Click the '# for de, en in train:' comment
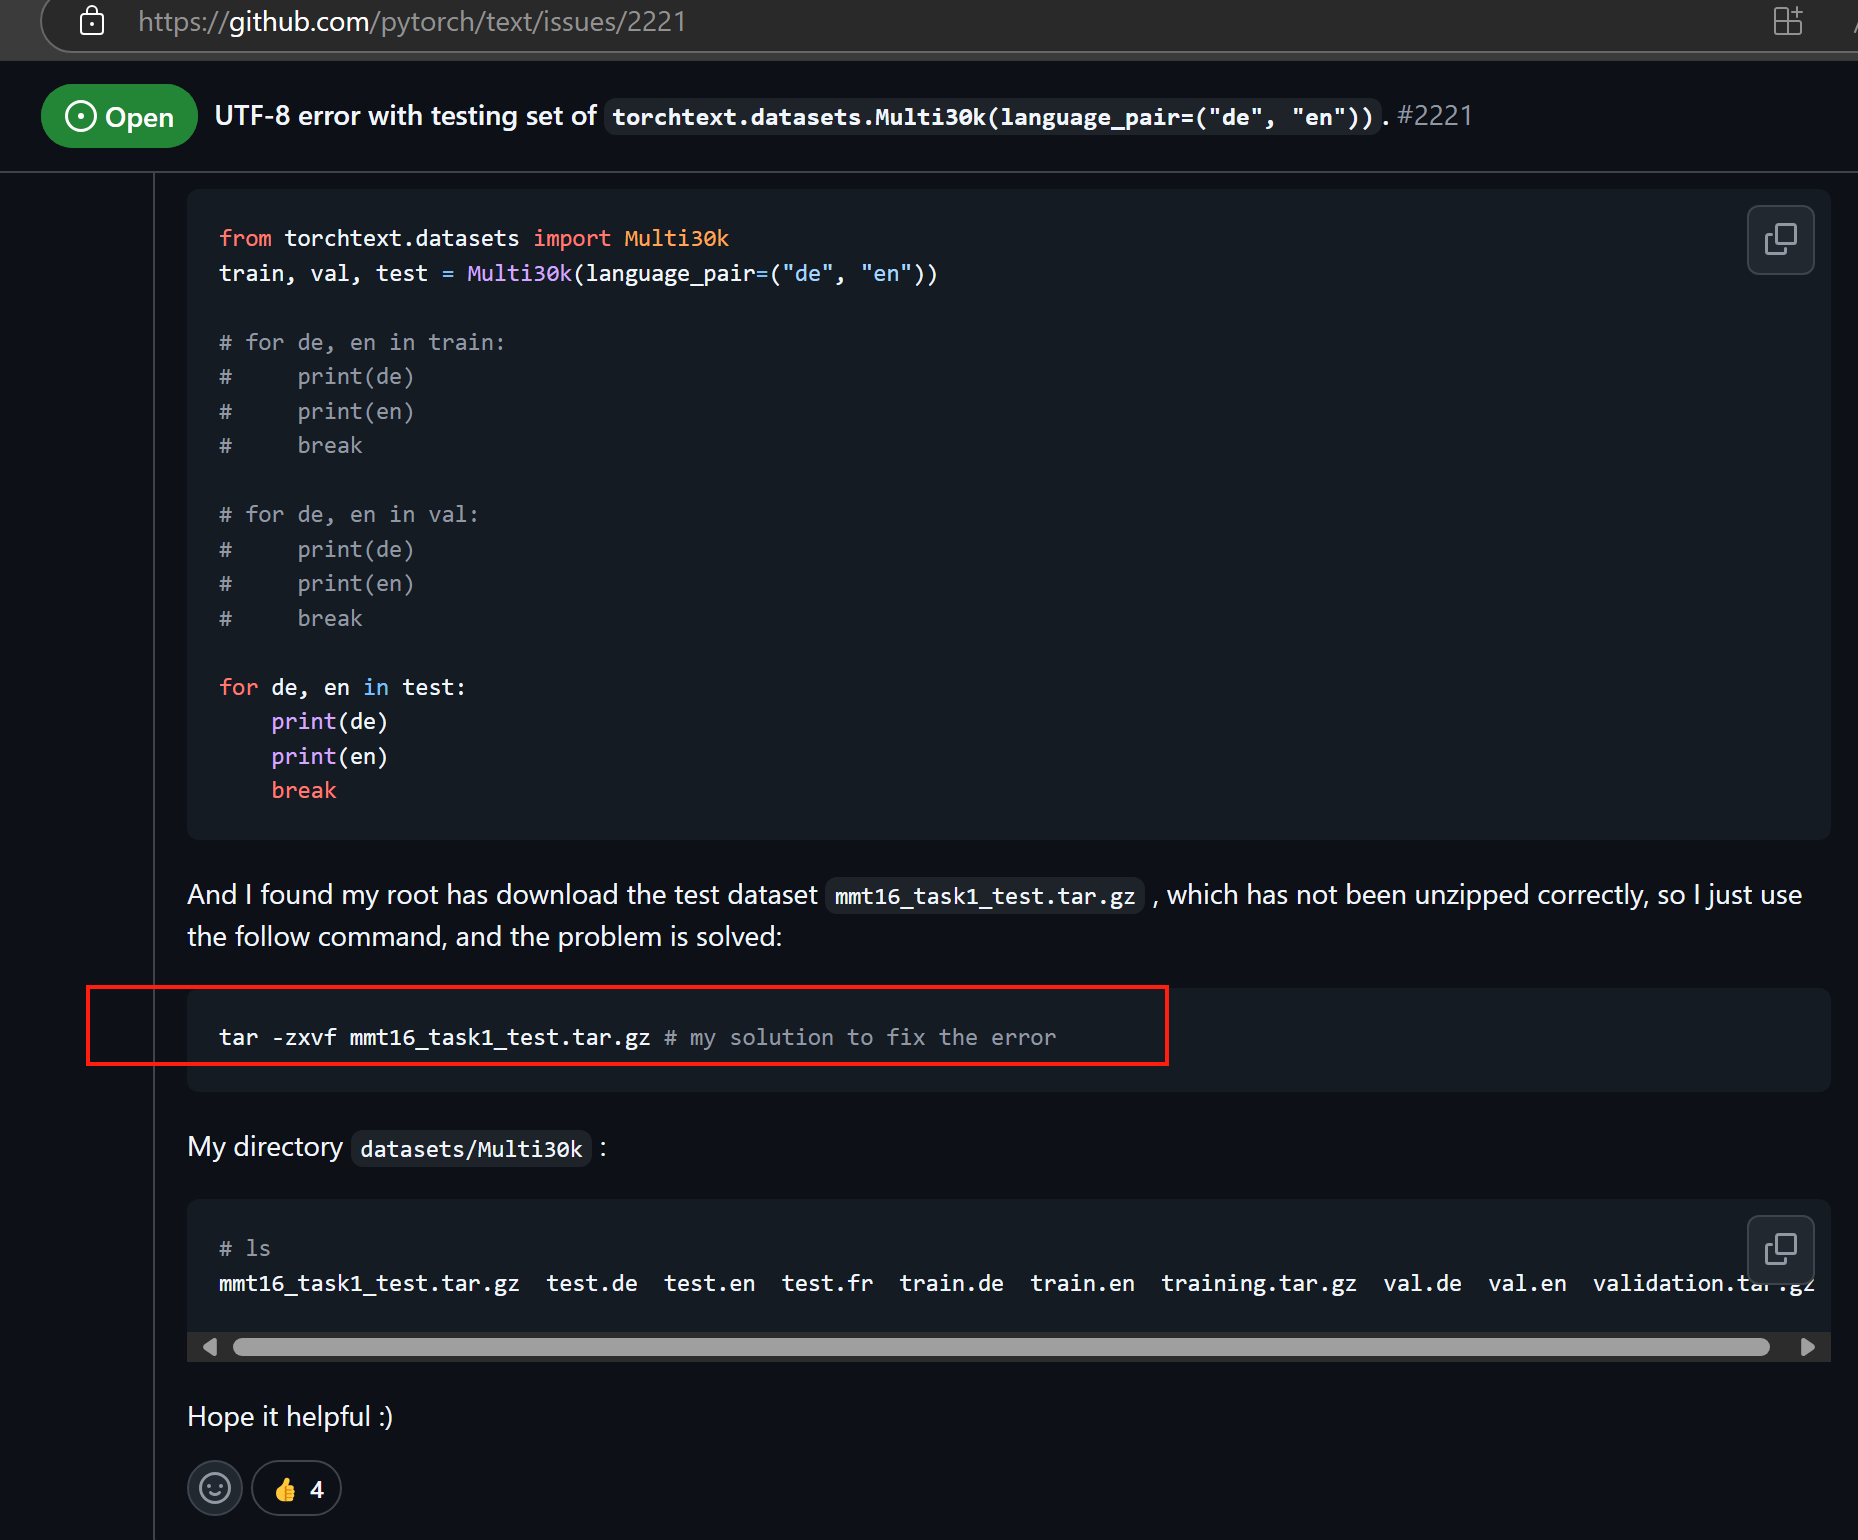The height and width of the screenshot is (1540, 1858). pos(362,342)
